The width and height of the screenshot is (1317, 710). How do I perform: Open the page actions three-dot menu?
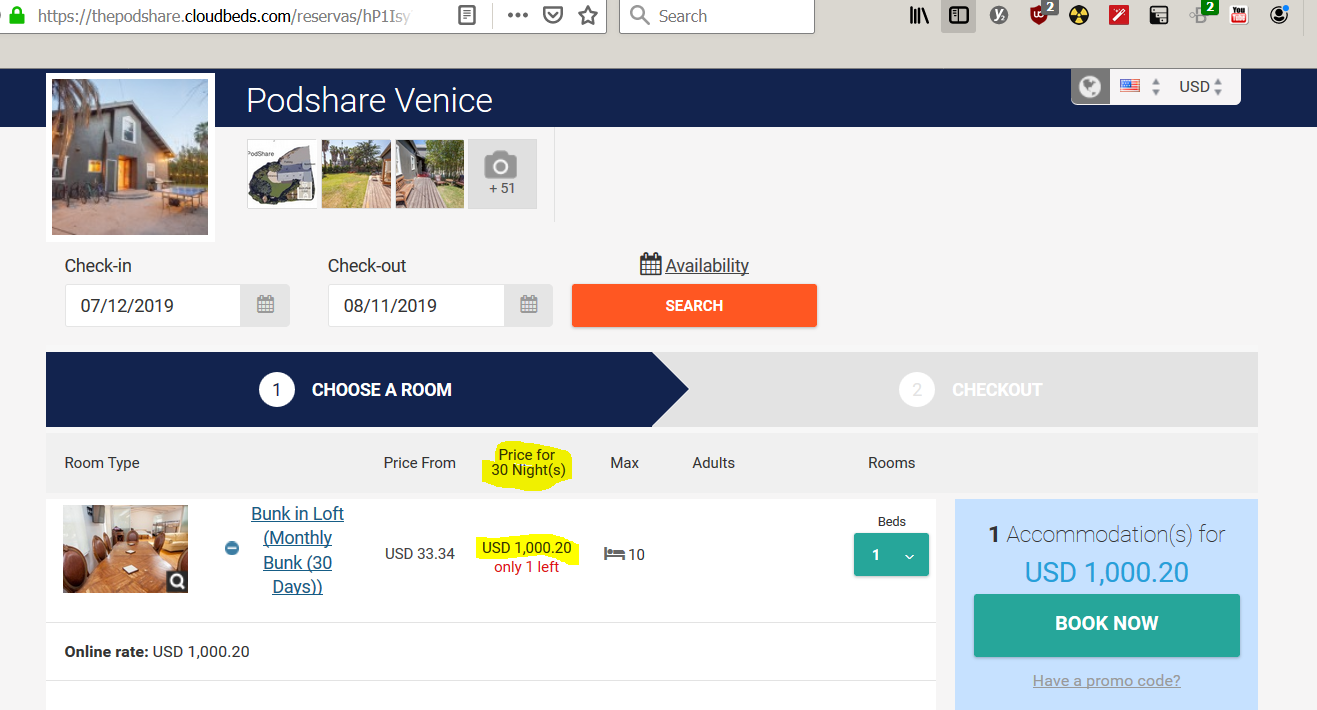tap(517, 16)
